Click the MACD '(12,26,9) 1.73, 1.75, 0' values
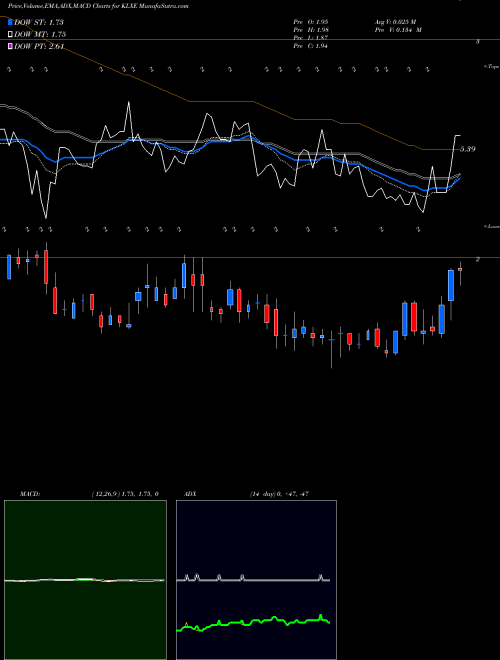The image size is (500, 660). (125, 494)
